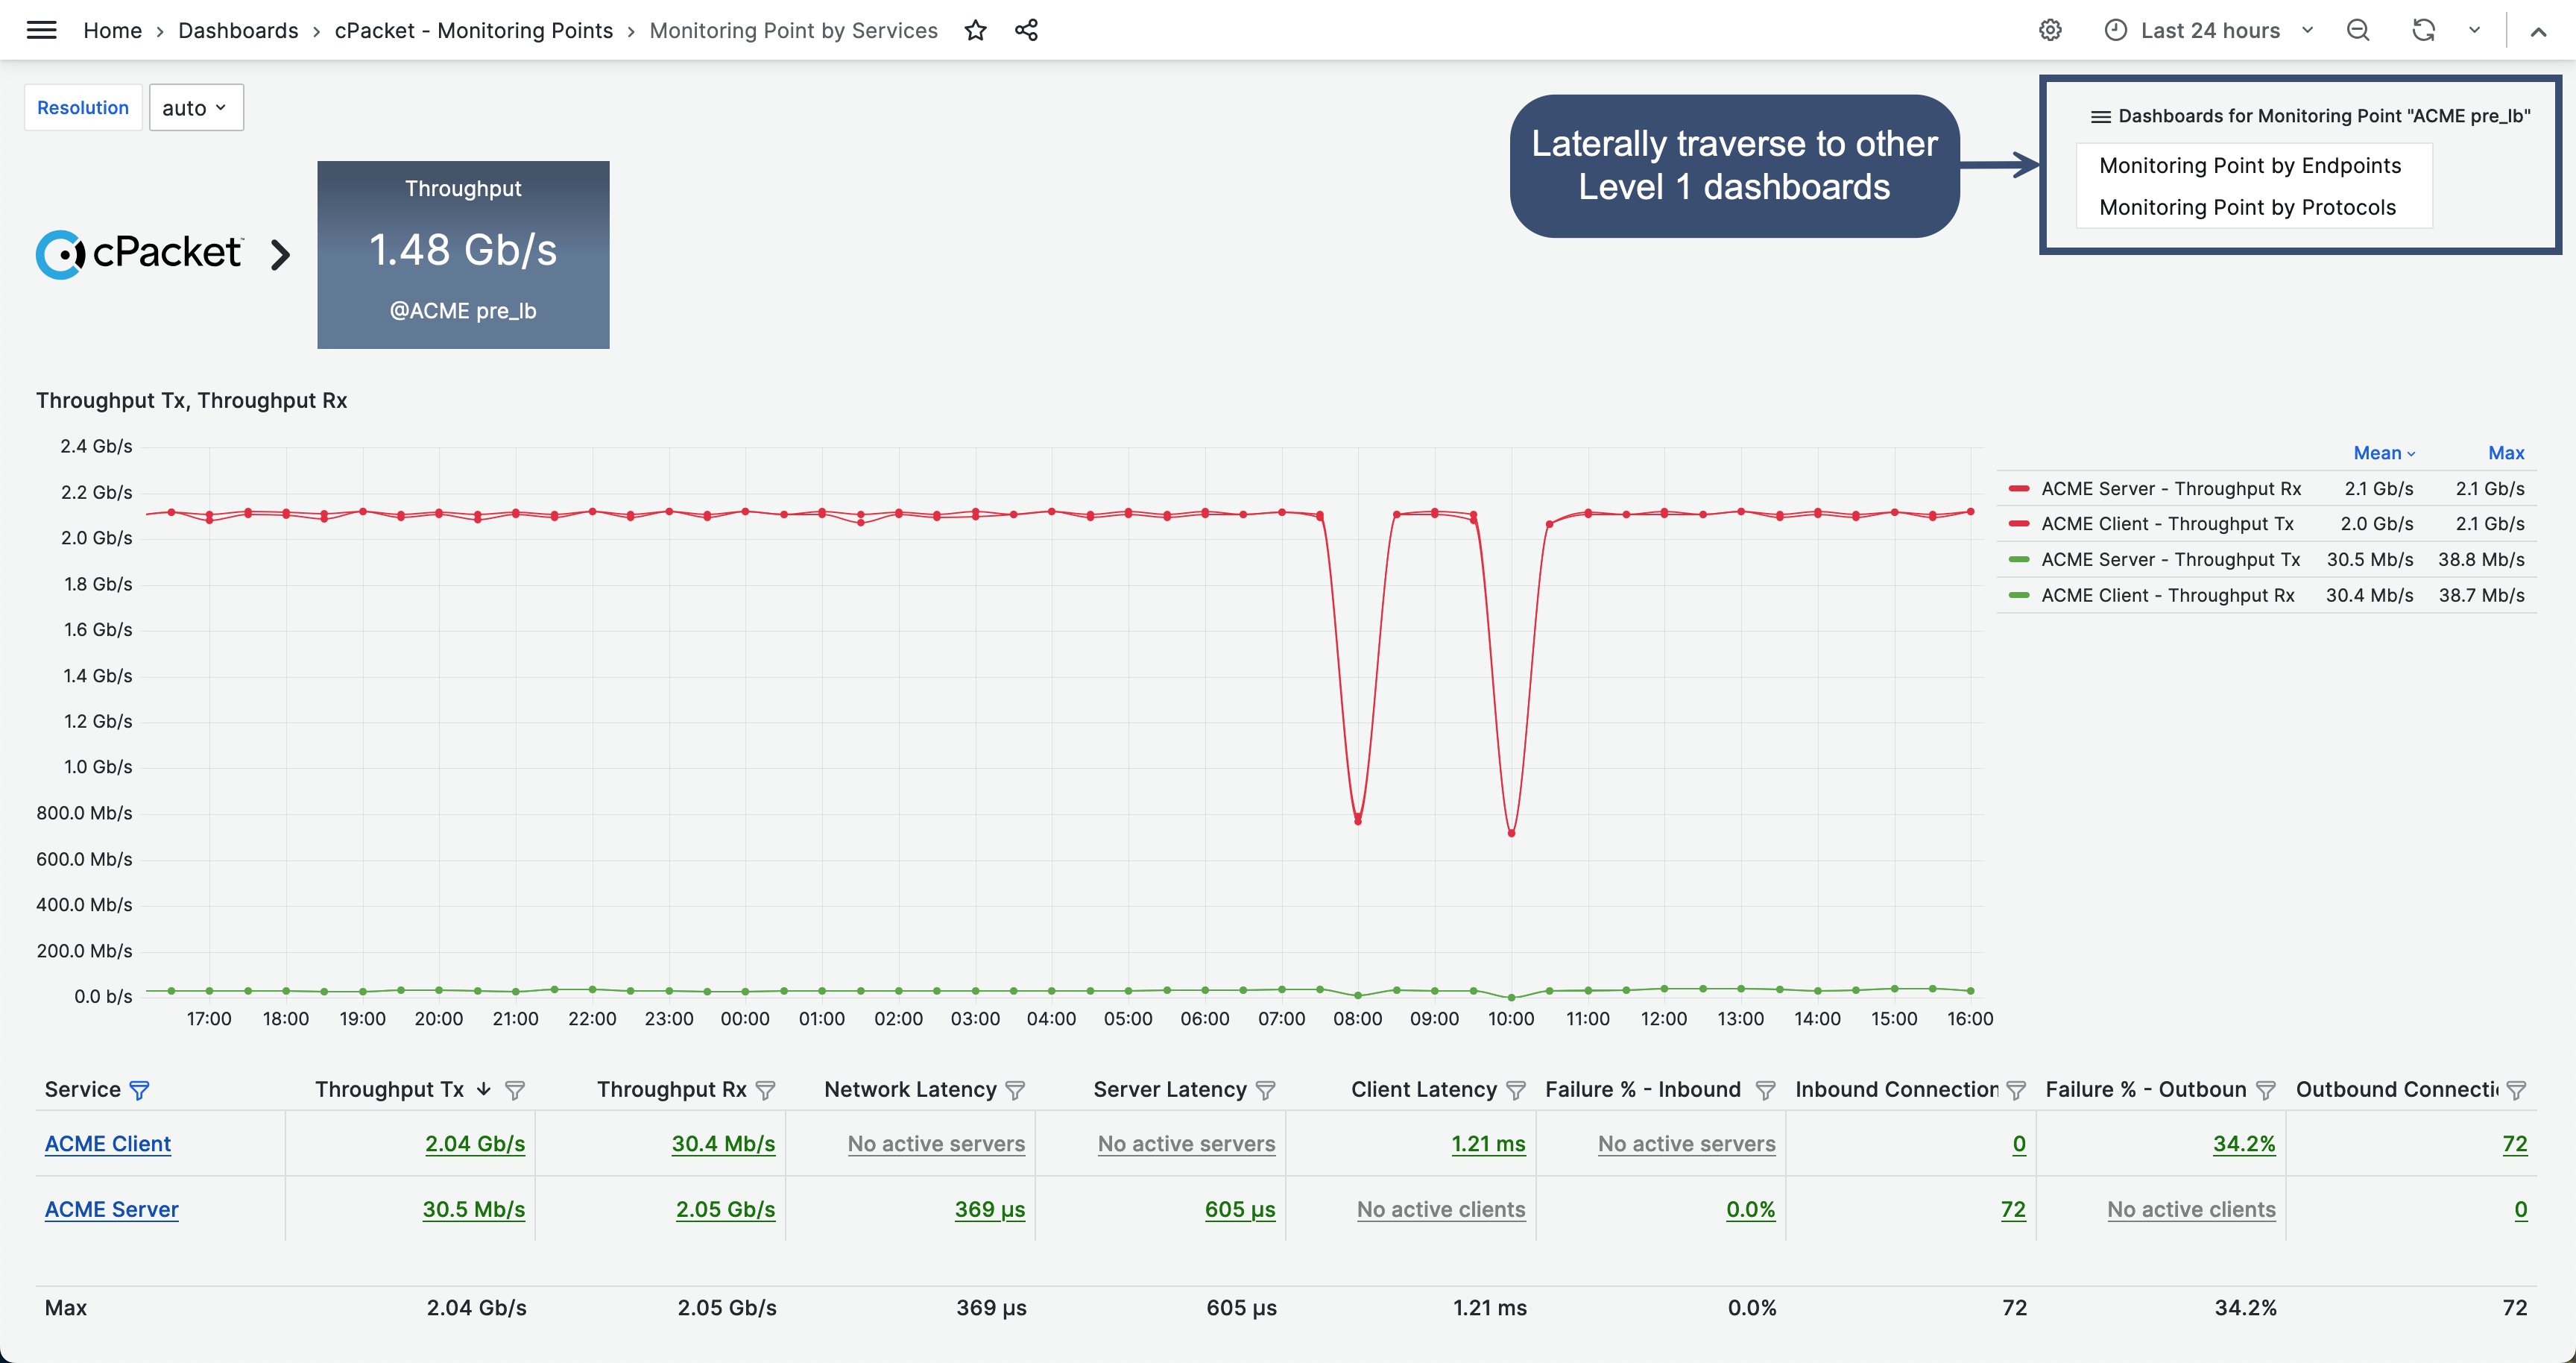This screenshot has height=1363, width=2576.
Task: Mark dashboard as favorite with star icon
Action: 975,30
